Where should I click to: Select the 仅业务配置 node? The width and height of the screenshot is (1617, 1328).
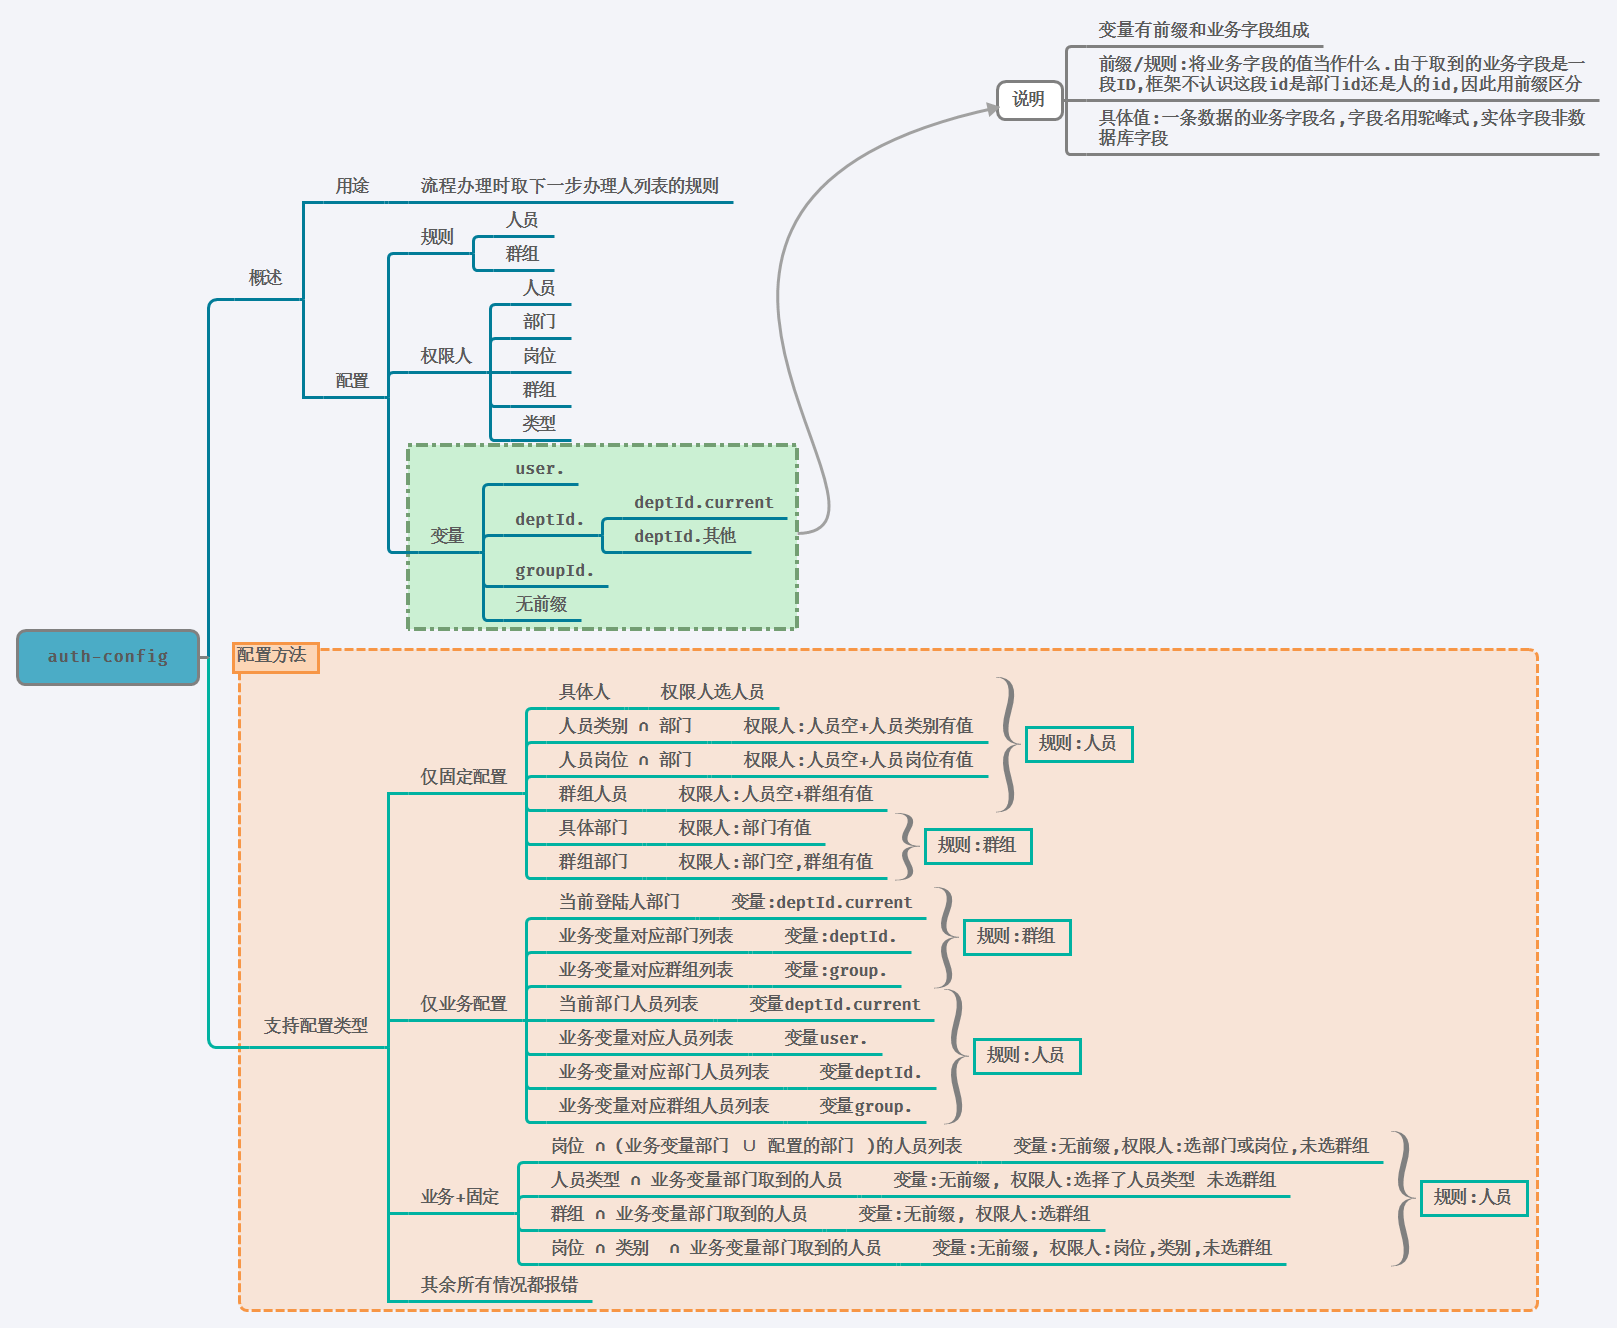pyautogui.click(x=464, y=1004)
